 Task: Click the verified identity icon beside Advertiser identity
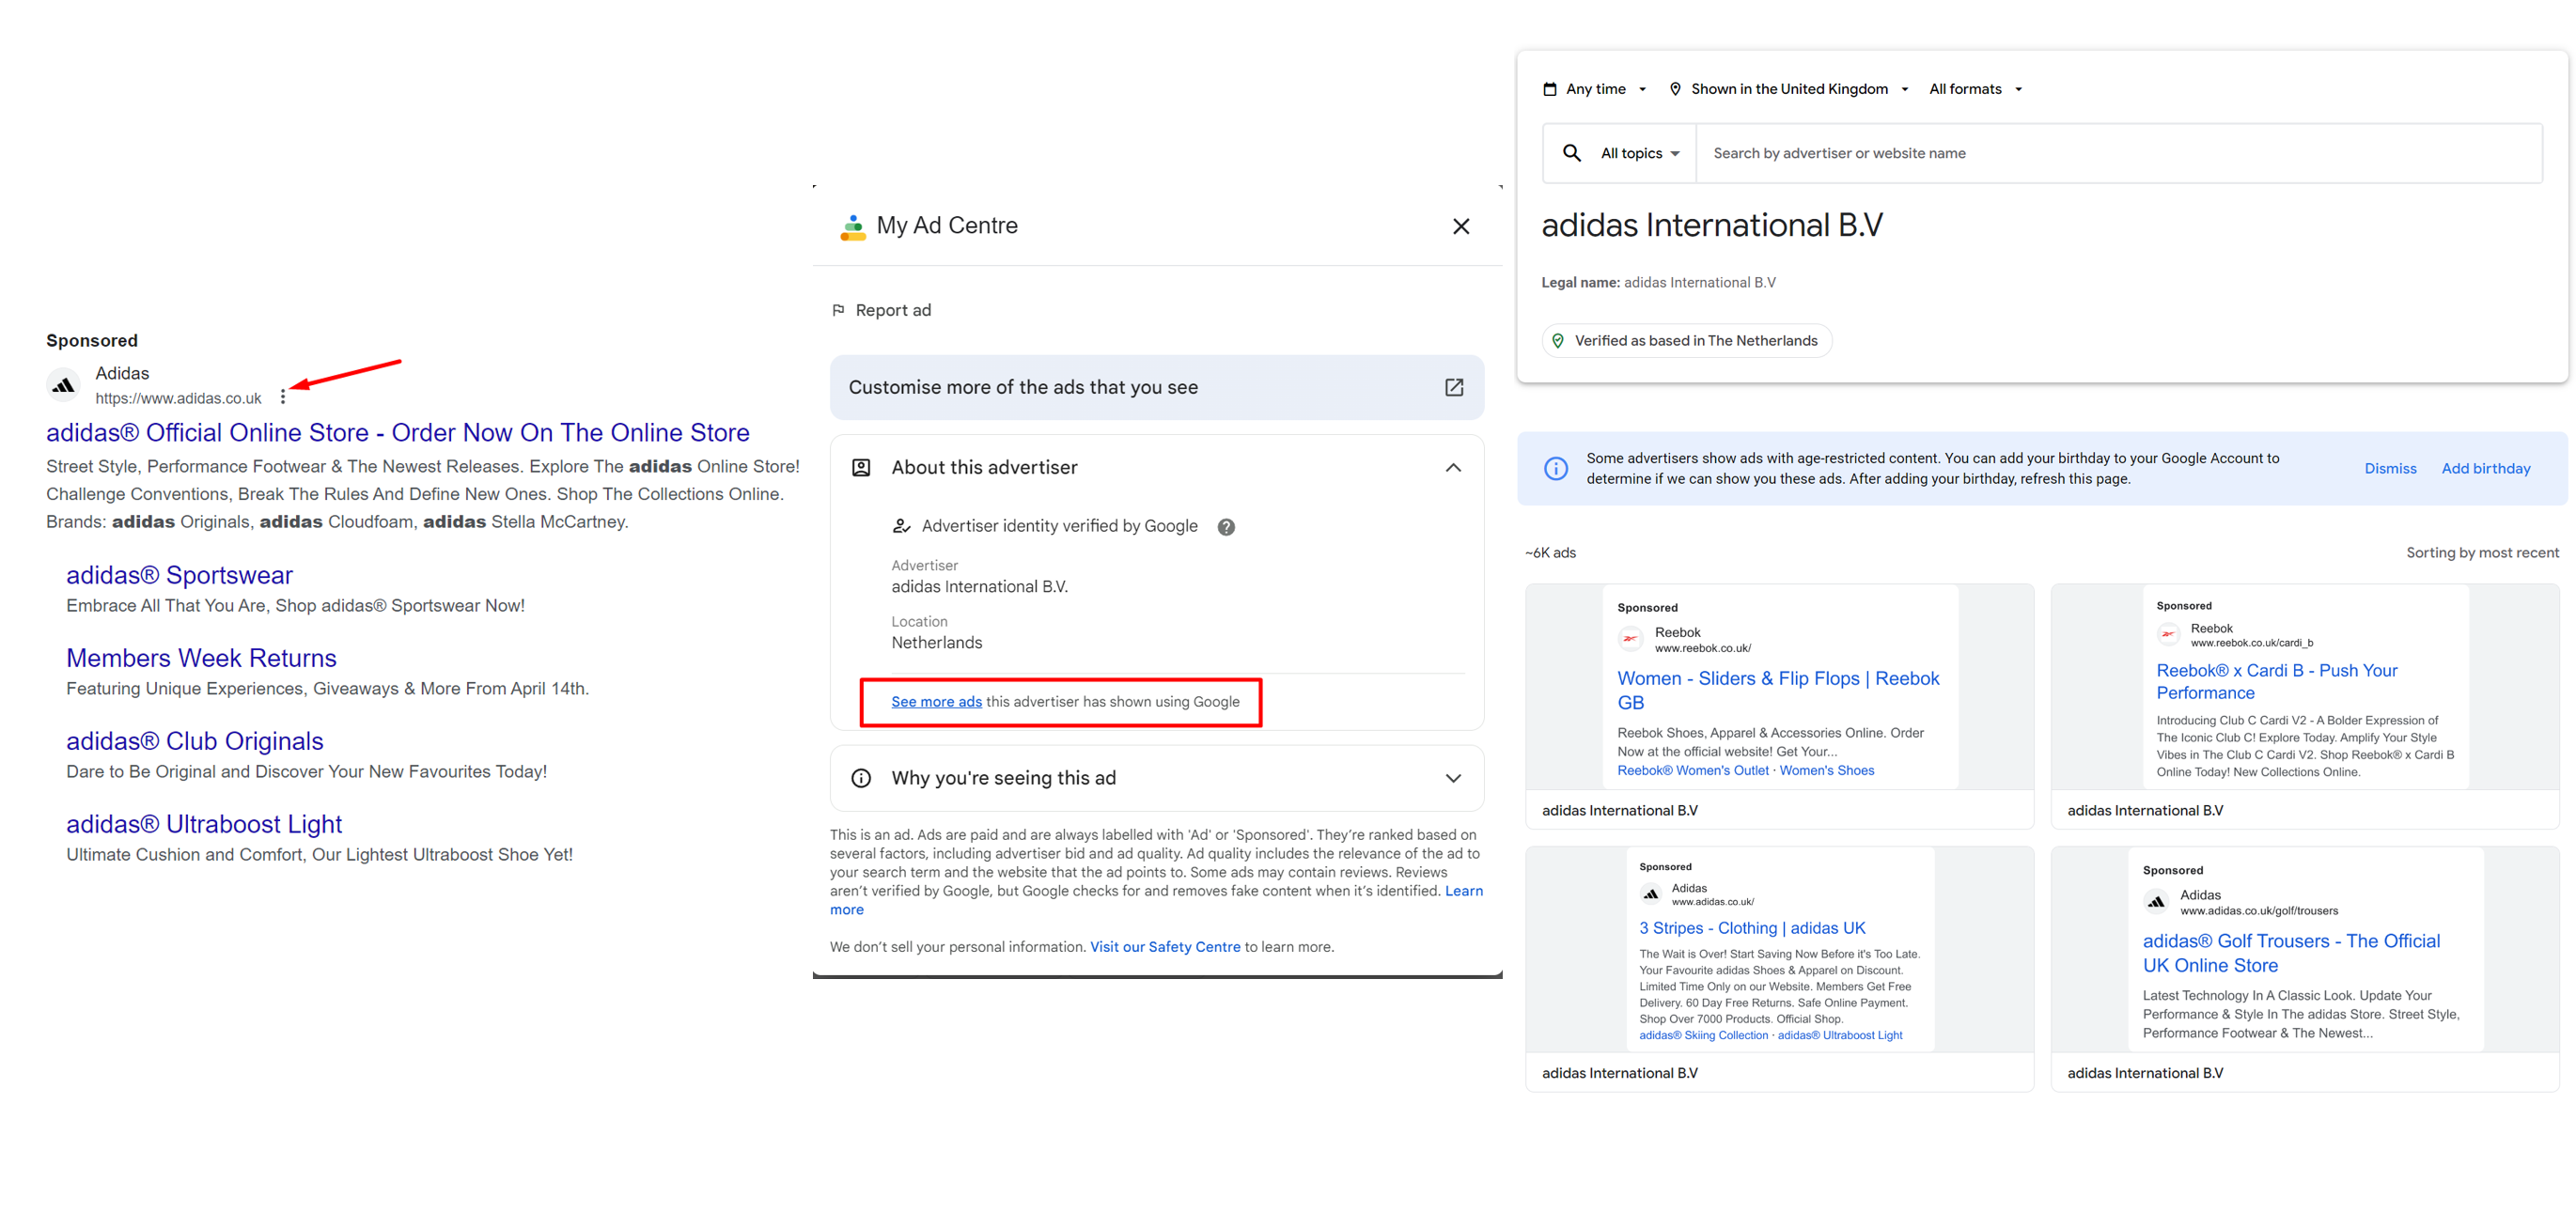click(x=901, y=526)
